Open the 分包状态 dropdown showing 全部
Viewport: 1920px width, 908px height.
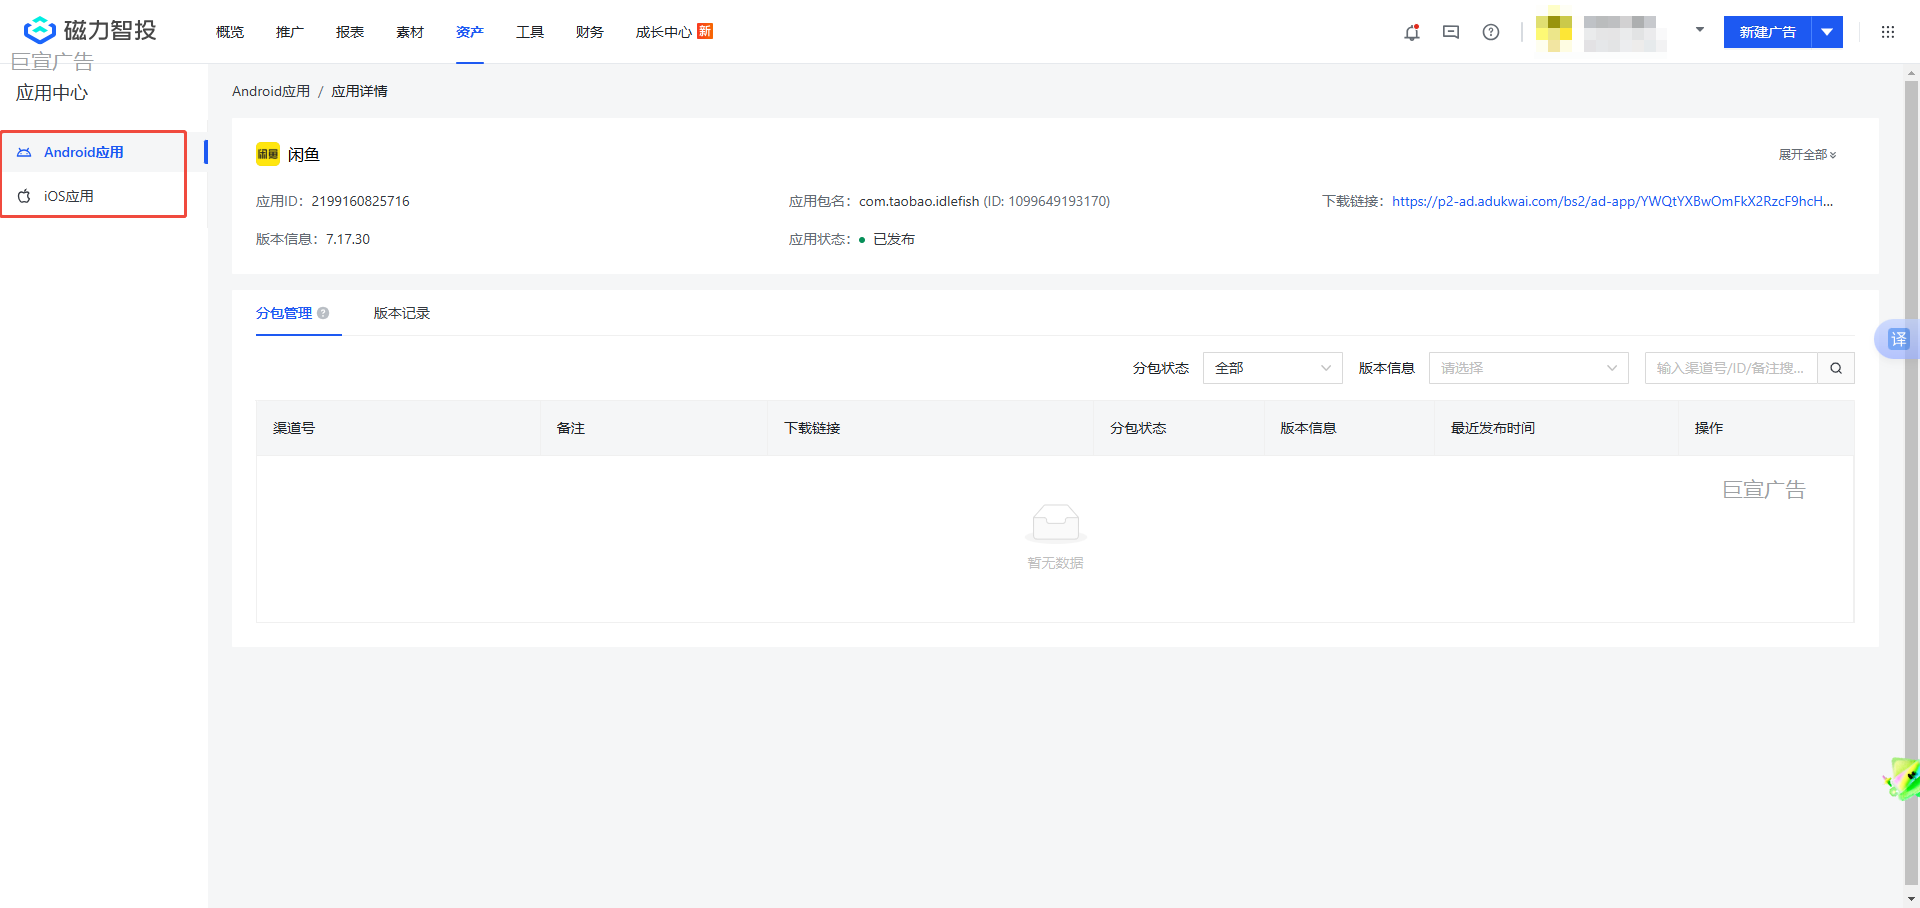(x=1272, y=368)
